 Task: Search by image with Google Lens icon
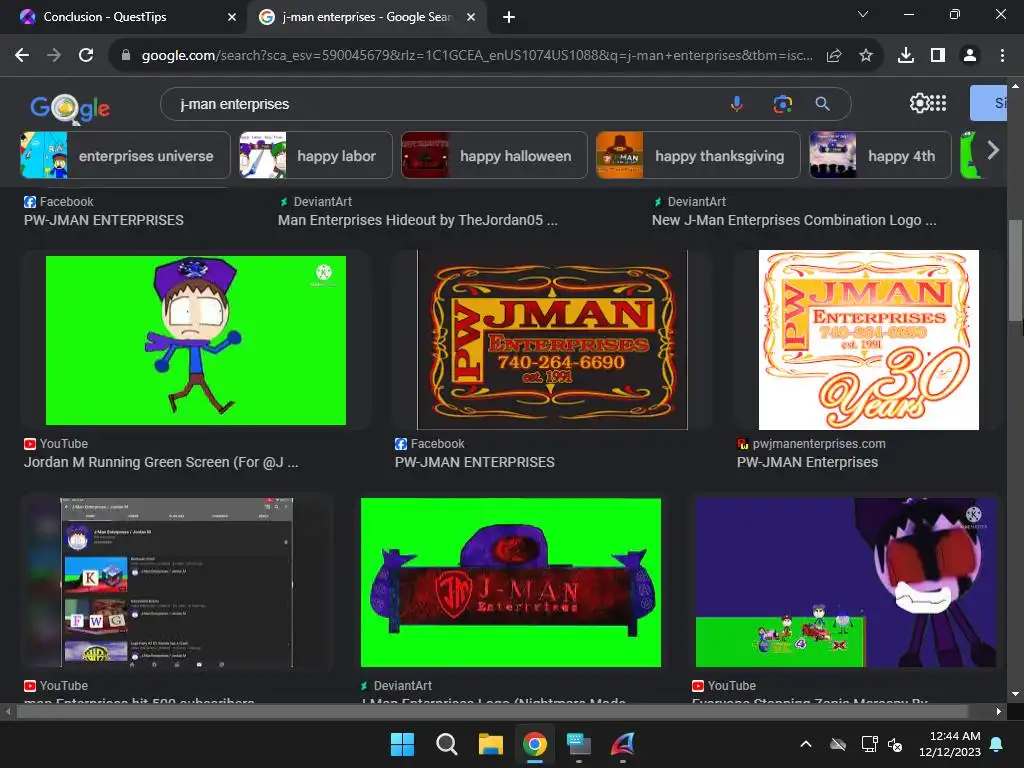(782, 104)
